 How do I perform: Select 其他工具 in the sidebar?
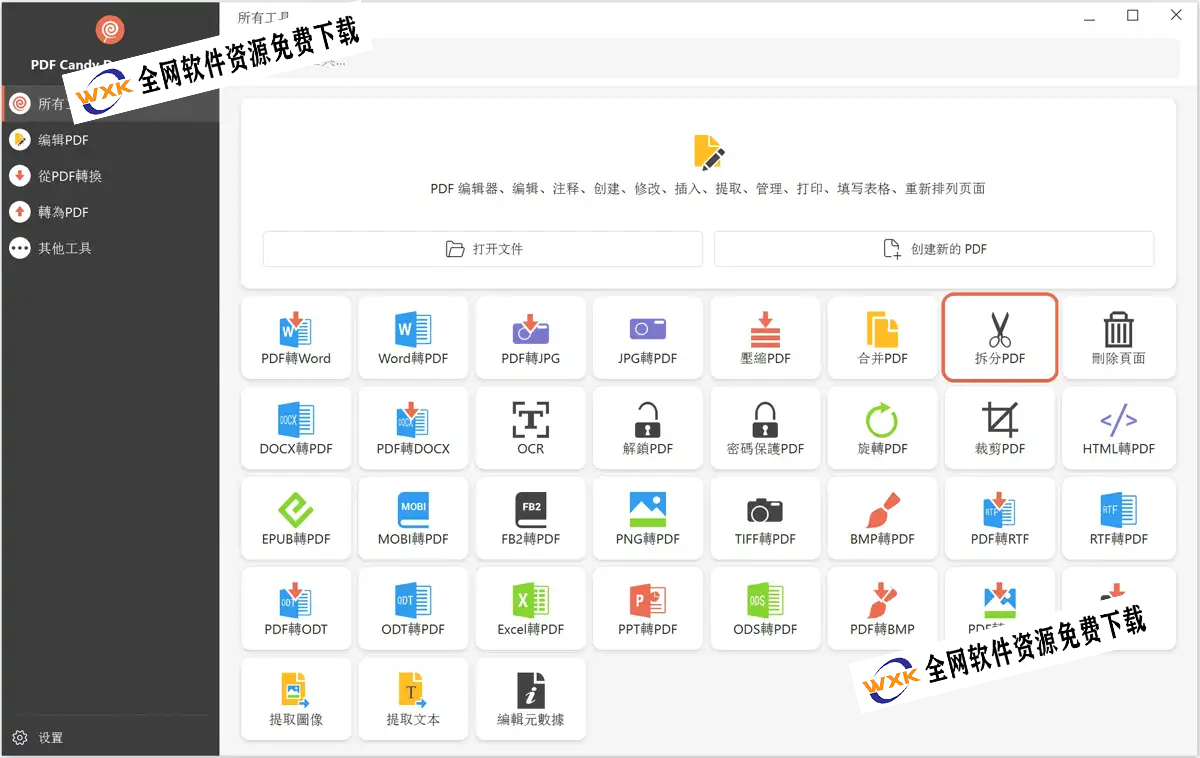[x=65, y=248]
